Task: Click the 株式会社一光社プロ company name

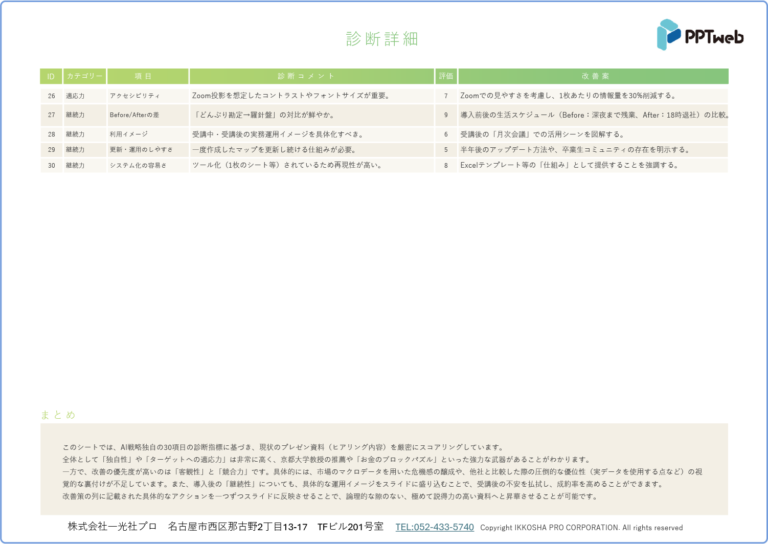Action: (112, 527)
